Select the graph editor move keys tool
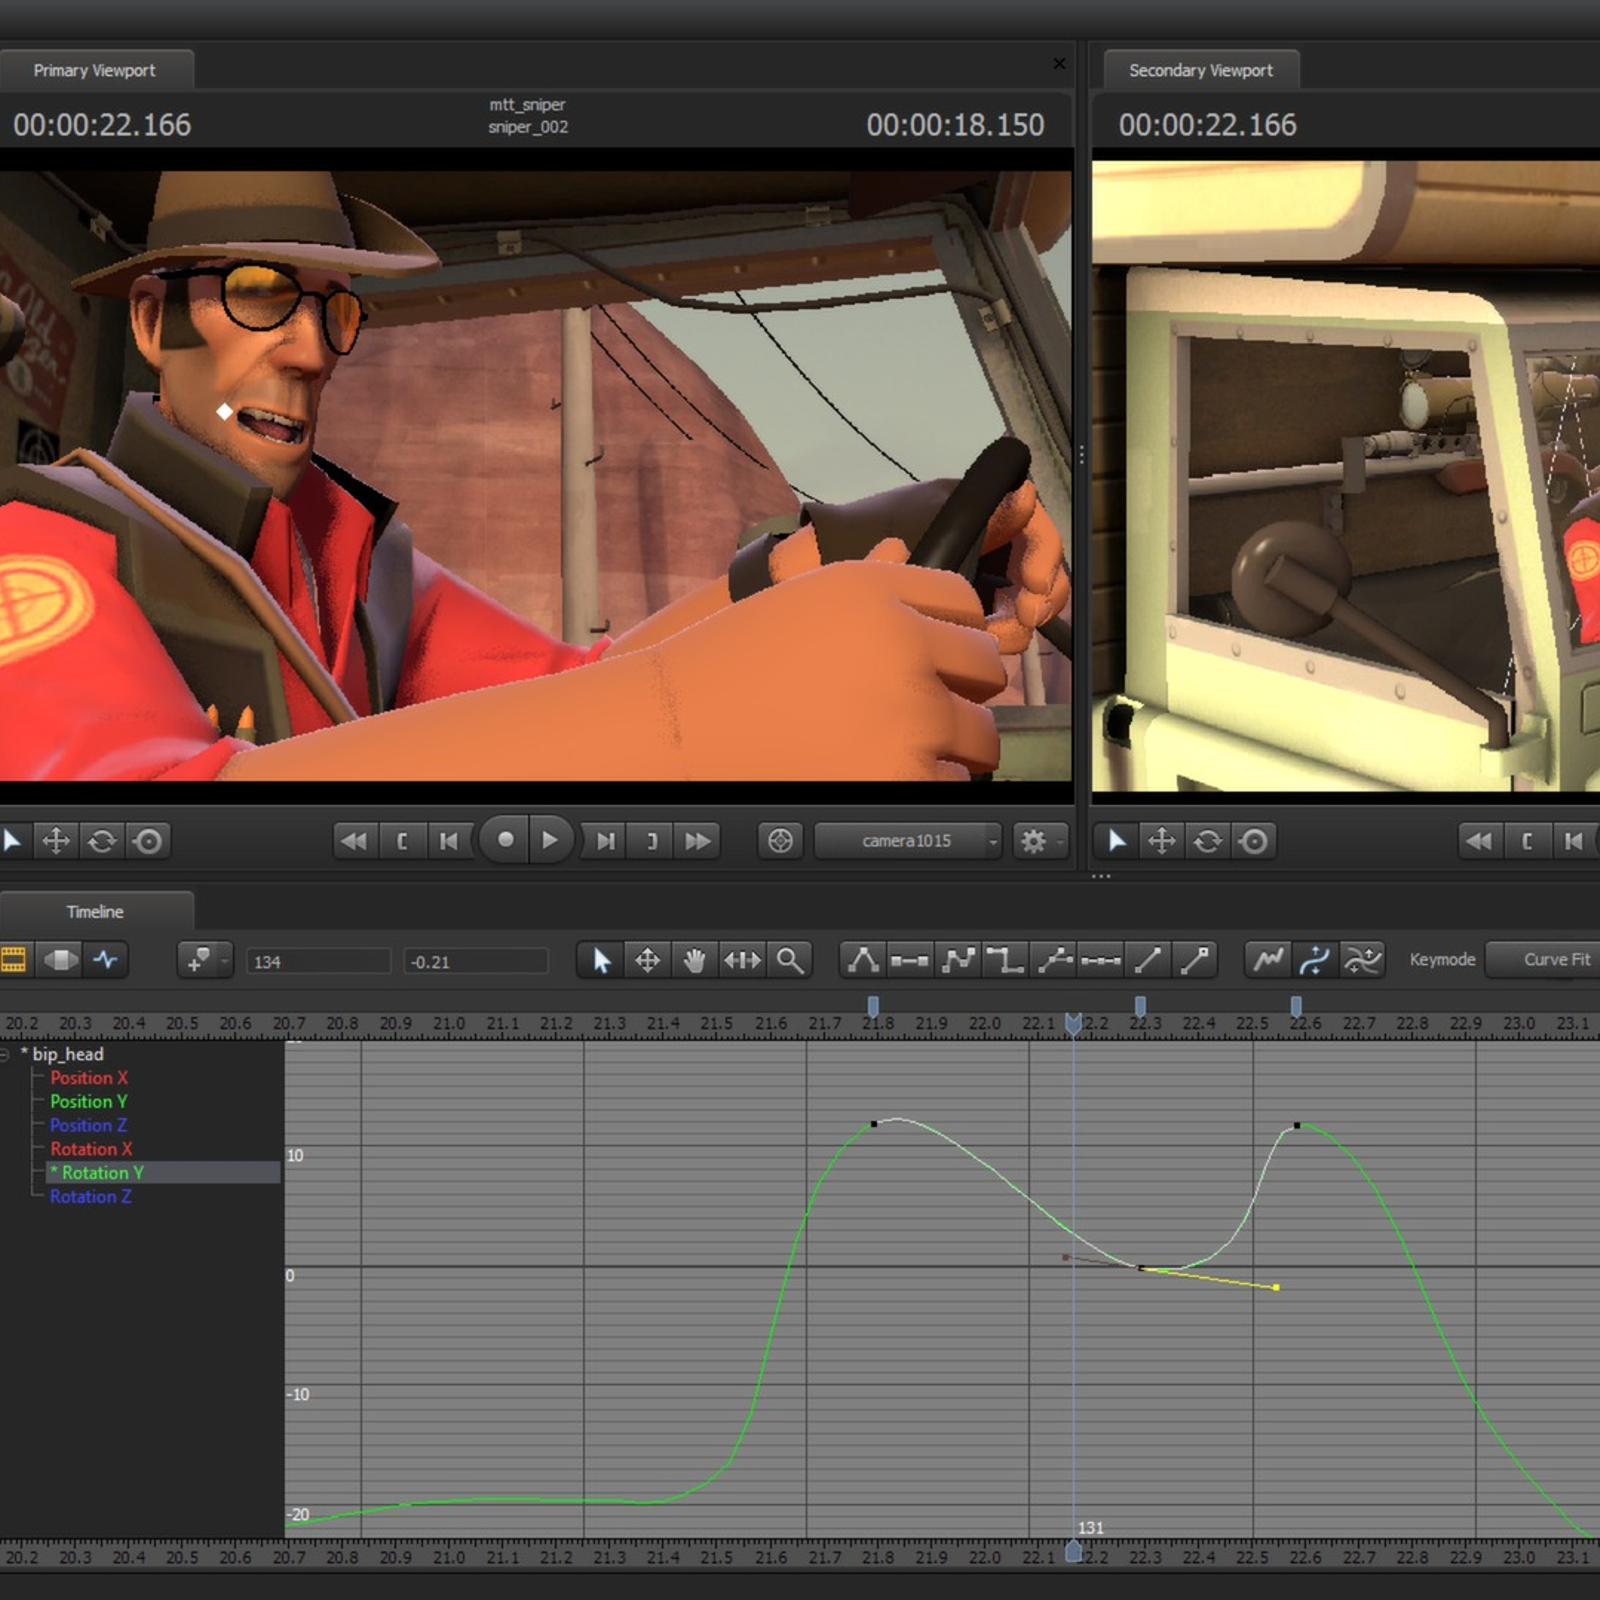1600x1600 pixels. [x=647, y=961]
